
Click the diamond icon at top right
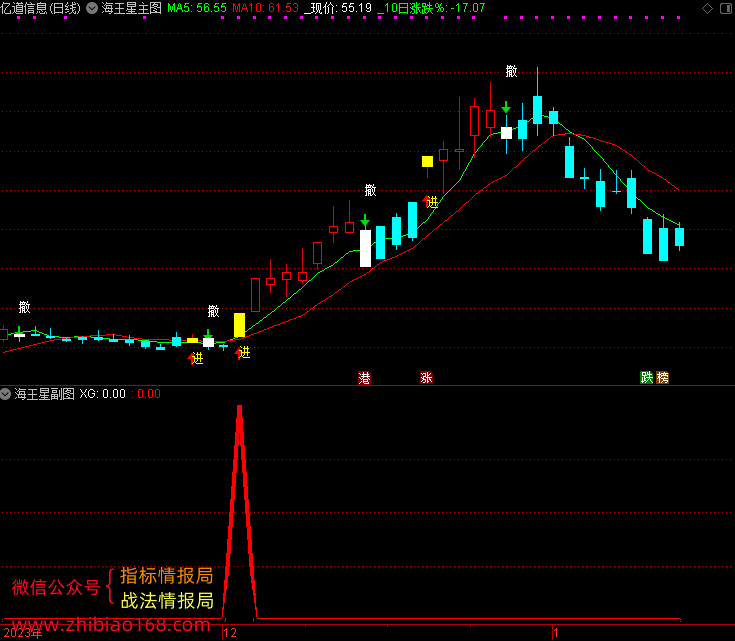(x=707, y=8)
